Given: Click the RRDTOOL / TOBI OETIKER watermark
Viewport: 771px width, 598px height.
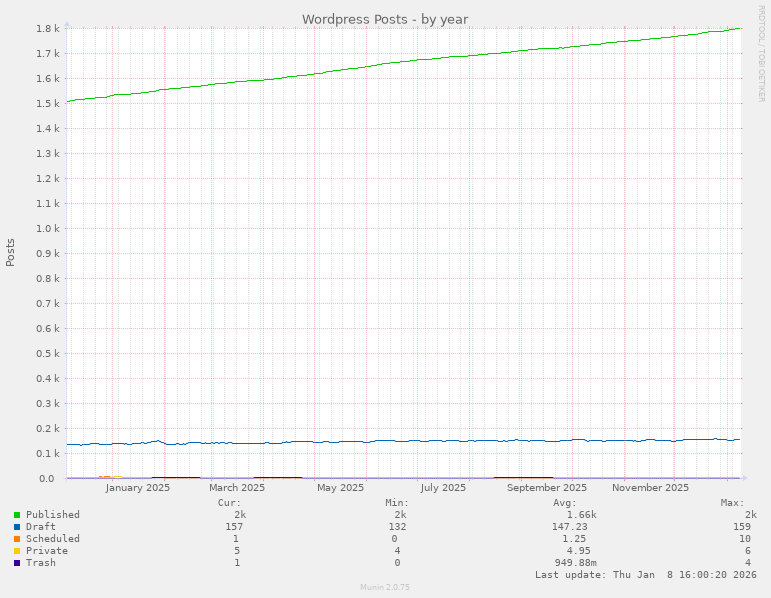Looking at the screenshot, I should 761,52.
